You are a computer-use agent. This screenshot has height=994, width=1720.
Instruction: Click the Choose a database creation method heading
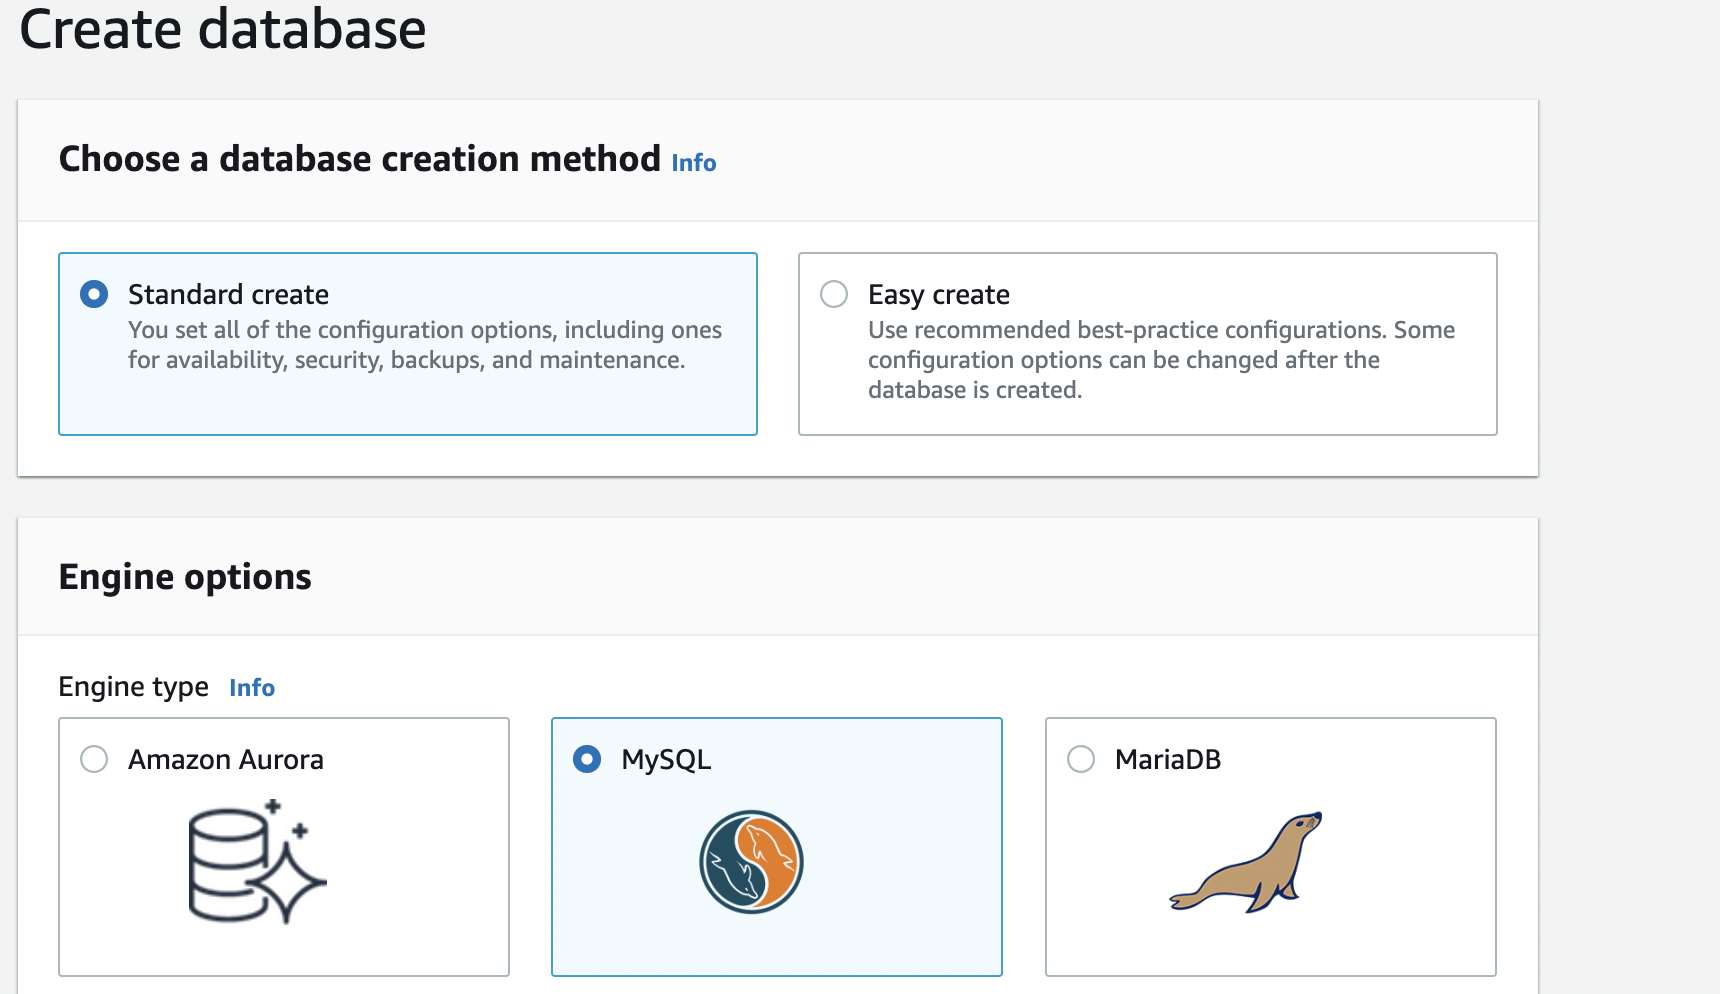coord(360,159)
